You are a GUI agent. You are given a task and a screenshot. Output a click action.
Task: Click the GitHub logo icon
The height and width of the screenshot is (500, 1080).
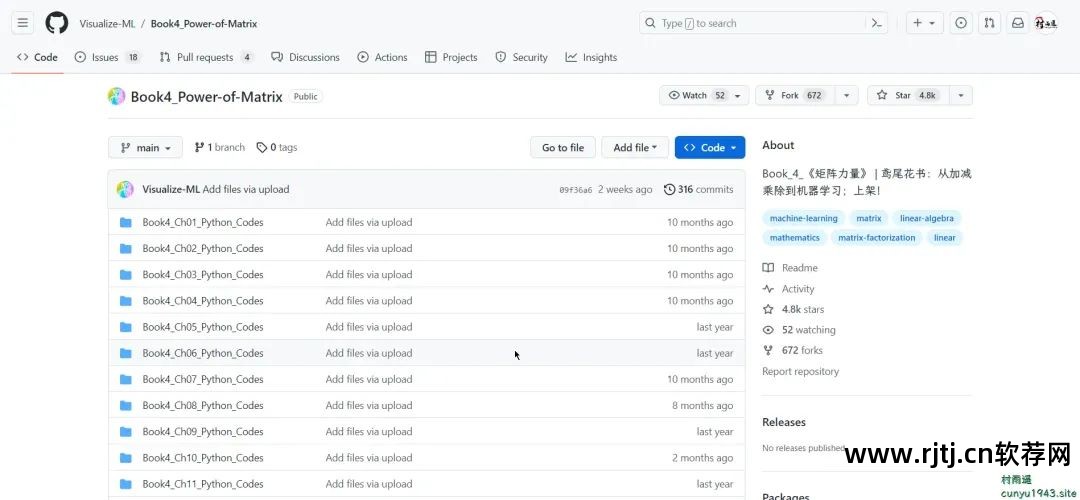coord(57,23)
